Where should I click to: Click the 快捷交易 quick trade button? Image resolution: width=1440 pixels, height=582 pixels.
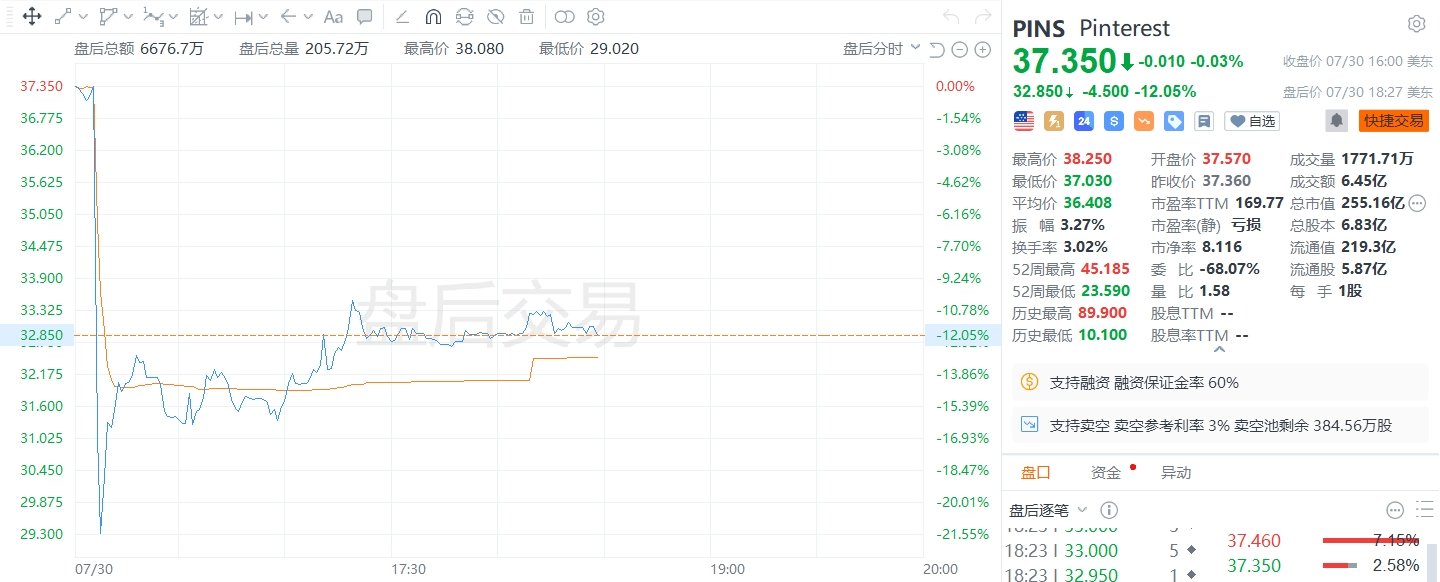[x=1393, y=121]
